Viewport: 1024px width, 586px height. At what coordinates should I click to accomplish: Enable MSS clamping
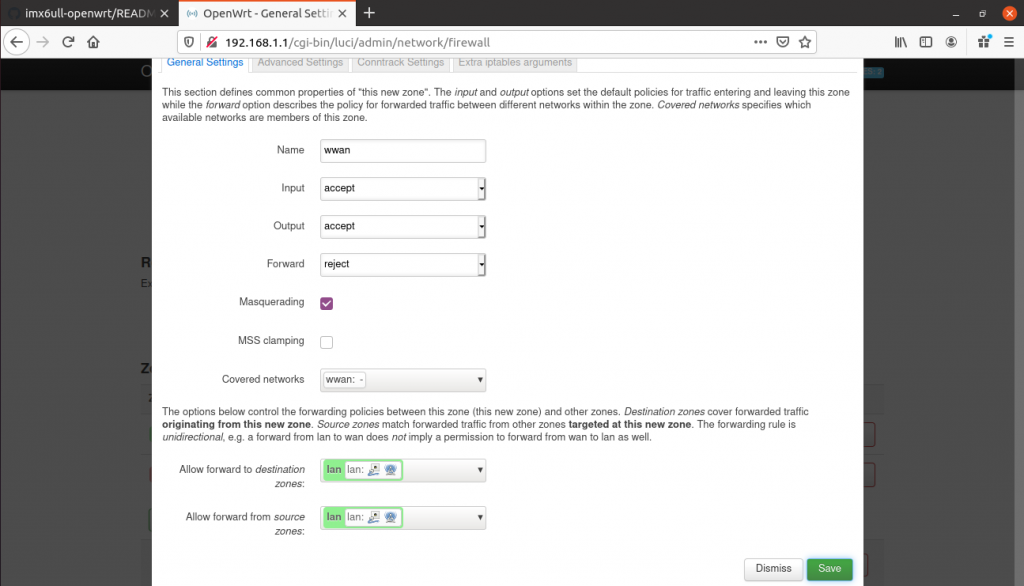click(x=326, y=341)
